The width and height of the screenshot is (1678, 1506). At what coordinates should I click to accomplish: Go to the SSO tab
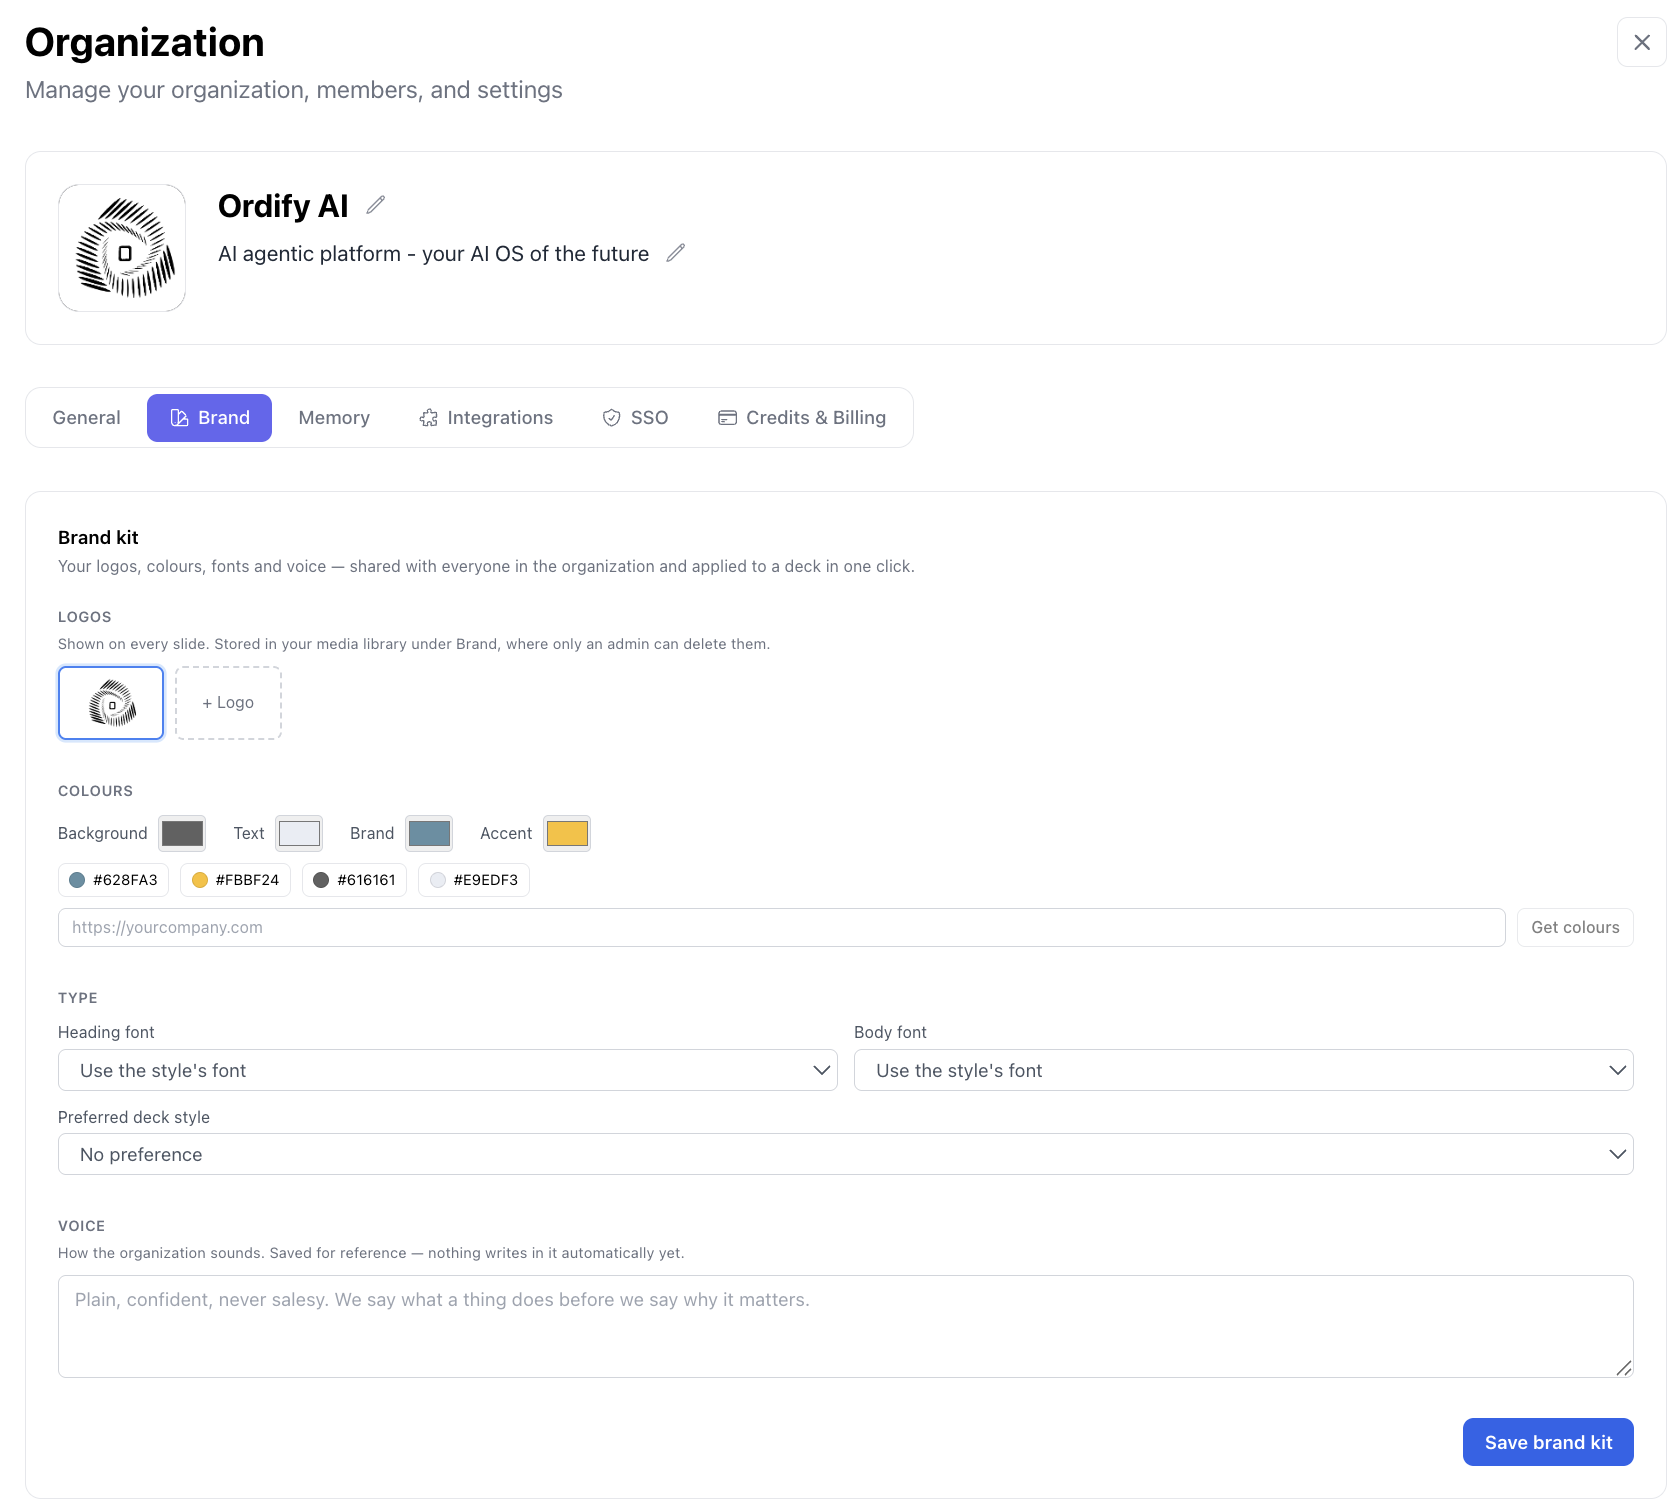[x=635, y=418]
